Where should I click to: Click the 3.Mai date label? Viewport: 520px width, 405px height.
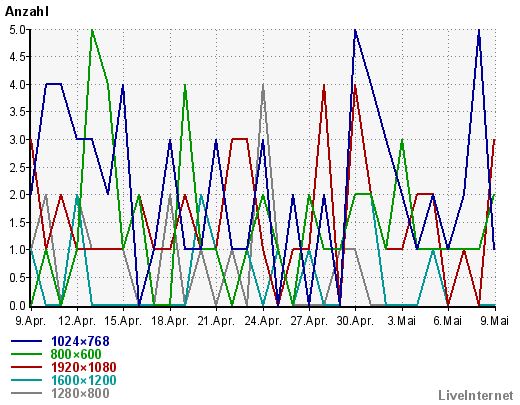tap(402, 321)
